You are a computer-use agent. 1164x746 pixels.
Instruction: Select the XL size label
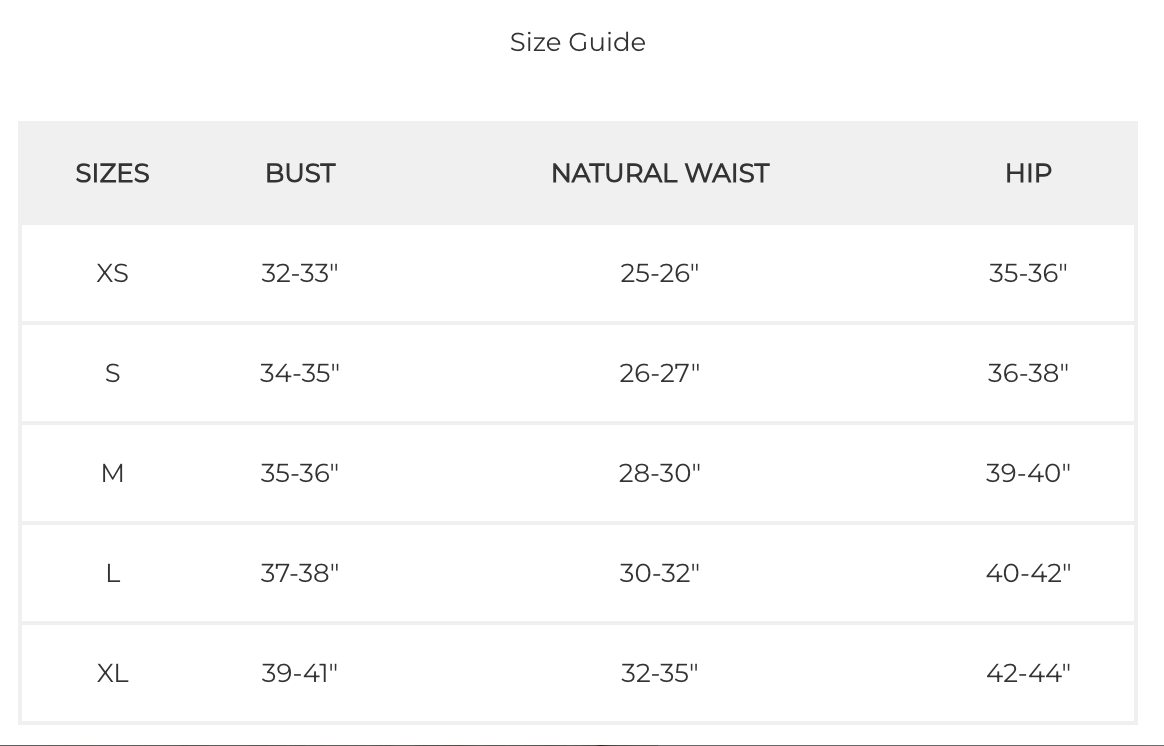112,673
